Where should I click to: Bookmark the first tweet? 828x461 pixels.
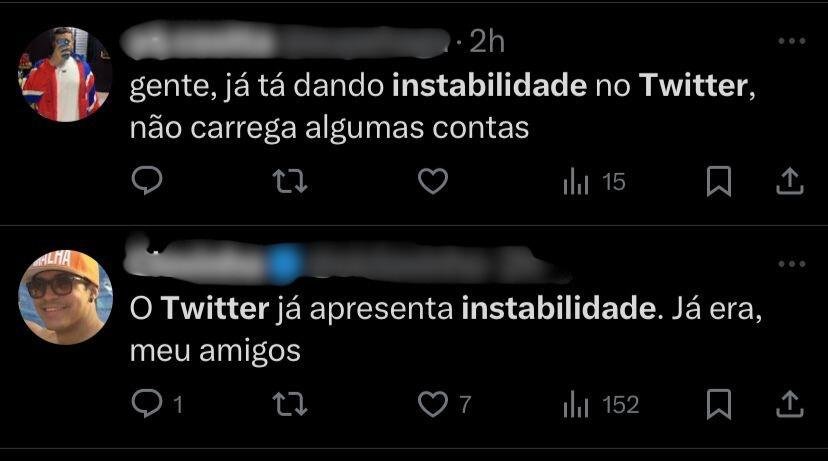pyautogui.click(x=719, y=181)
